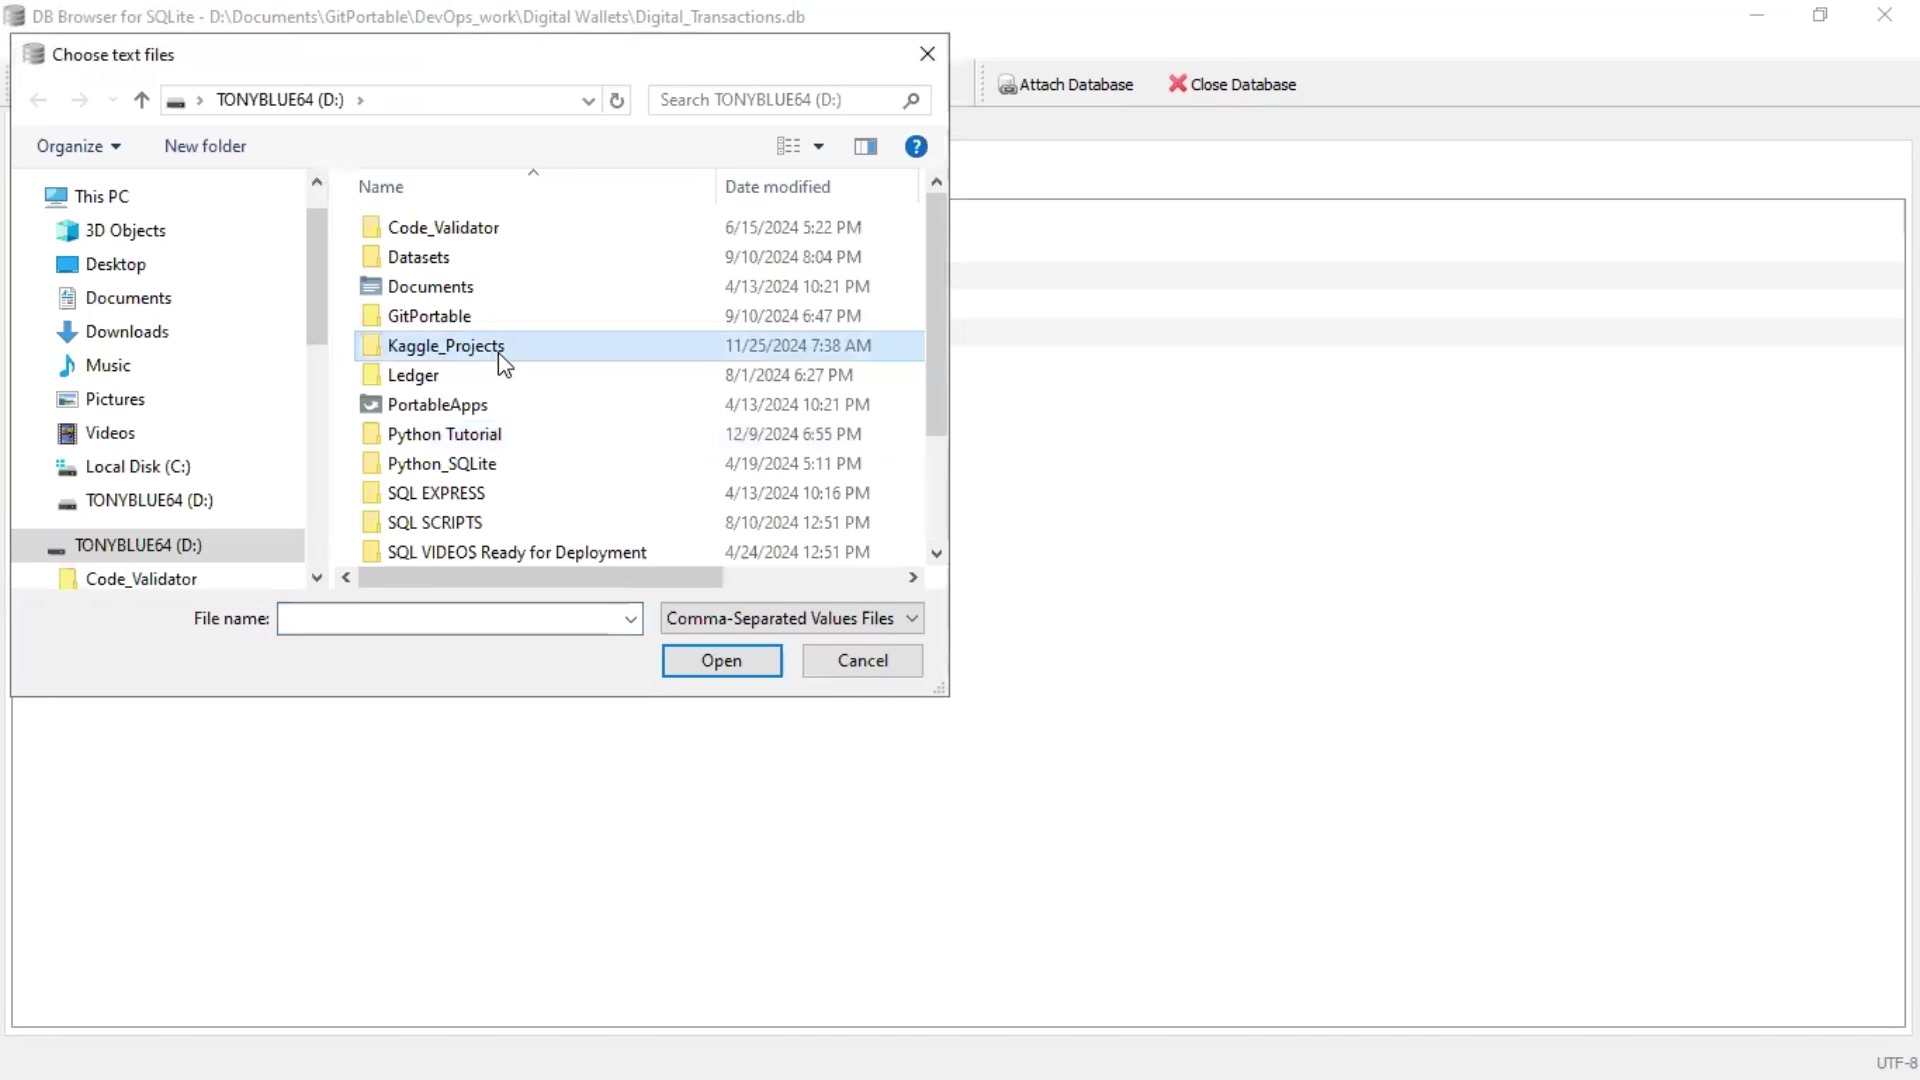Select Downloads in the sidebar

127,331
